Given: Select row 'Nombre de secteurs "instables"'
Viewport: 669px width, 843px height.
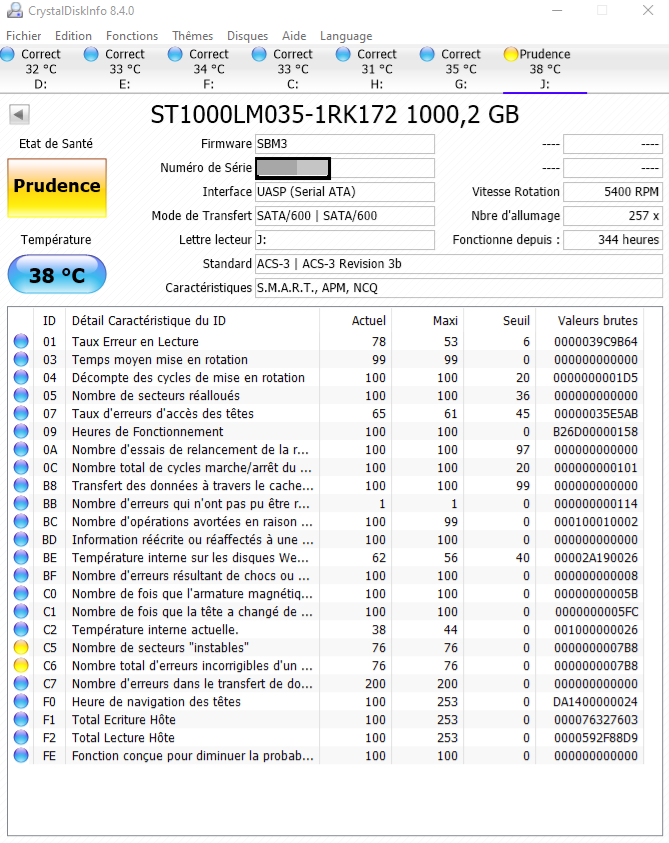Looking at the screenshot, I should coord(326,647).
